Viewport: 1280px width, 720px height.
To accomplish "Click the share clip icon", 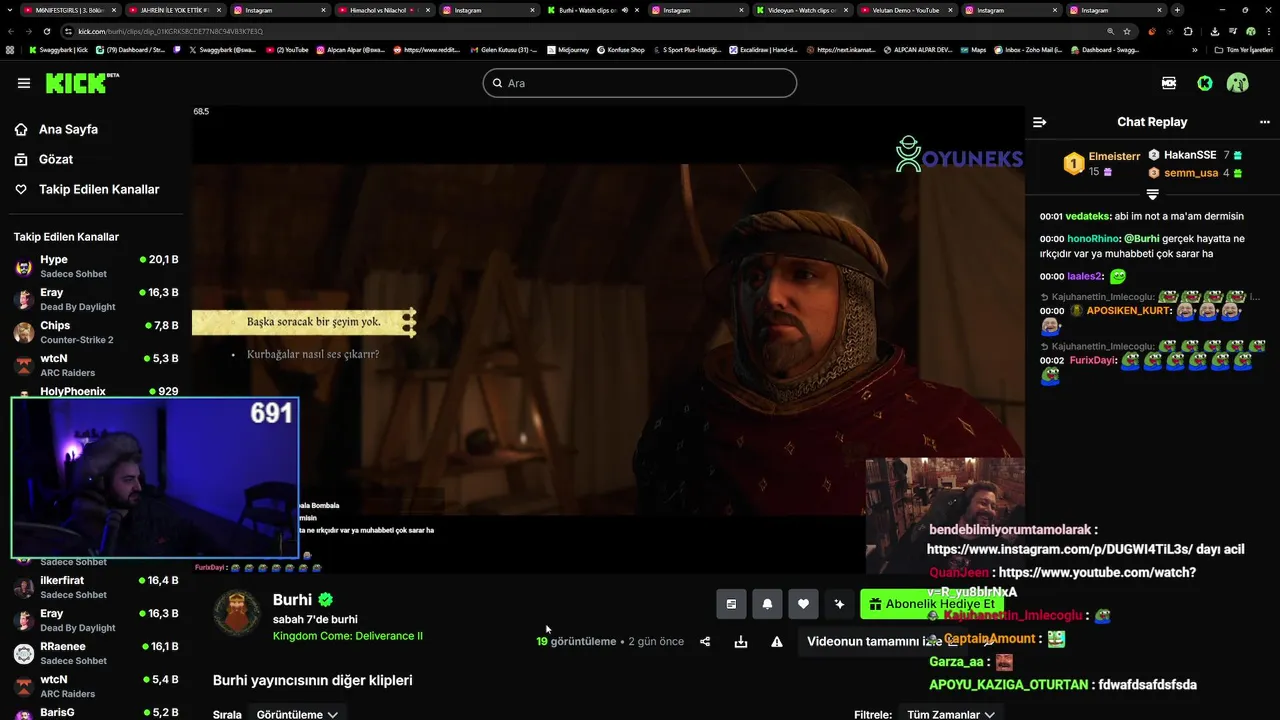I will (705, 642).
